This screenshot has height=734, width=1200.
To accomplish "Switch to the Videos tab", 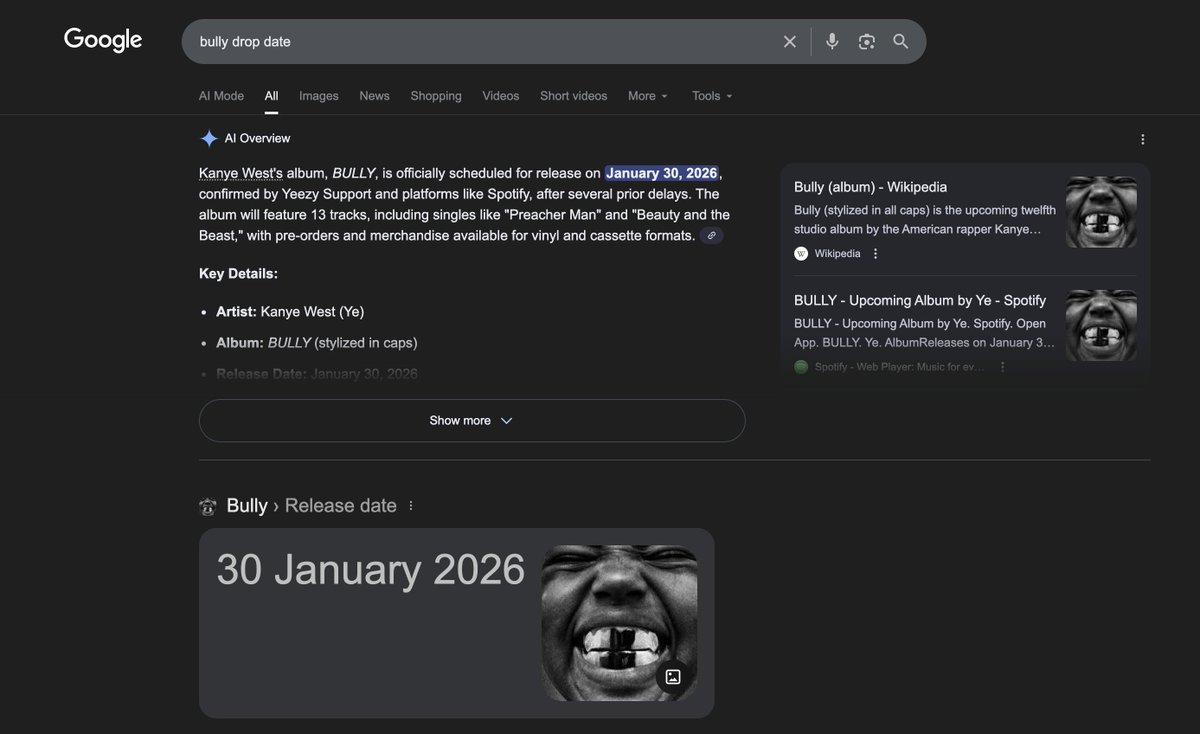I will [501, 96].
